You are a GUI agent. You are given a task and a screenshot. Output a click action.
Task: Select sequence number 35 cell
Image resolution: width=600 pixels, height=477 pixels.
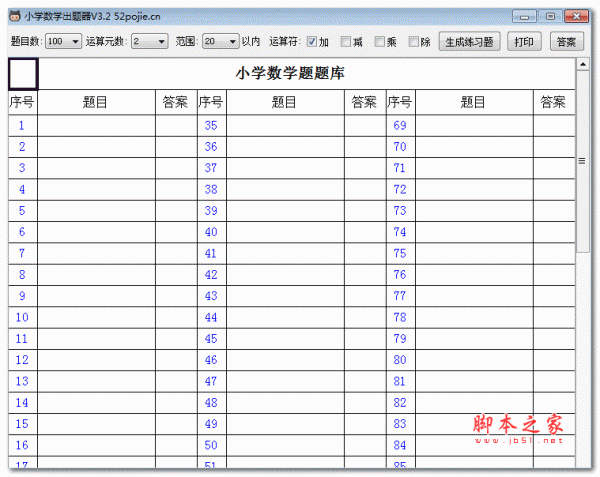[x=212, y=125]
